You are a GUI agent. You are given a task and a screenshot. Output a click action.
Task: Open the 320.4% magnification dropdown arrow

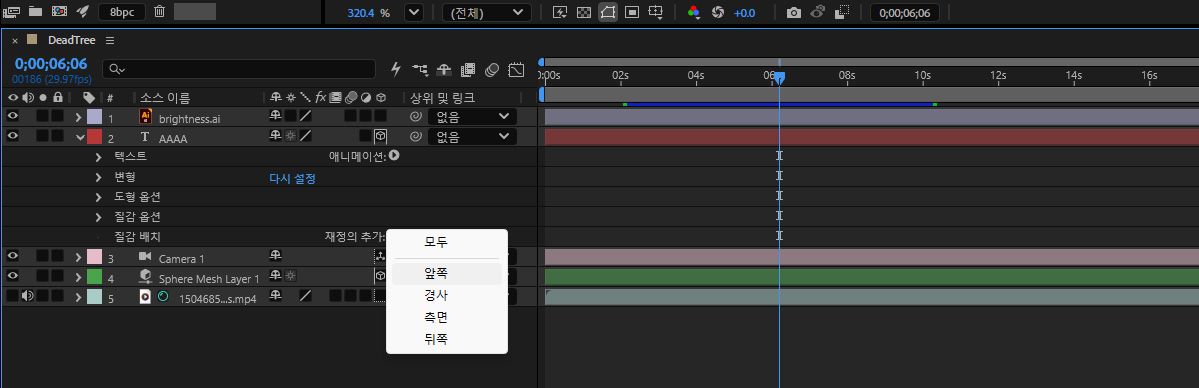point(414,13)
